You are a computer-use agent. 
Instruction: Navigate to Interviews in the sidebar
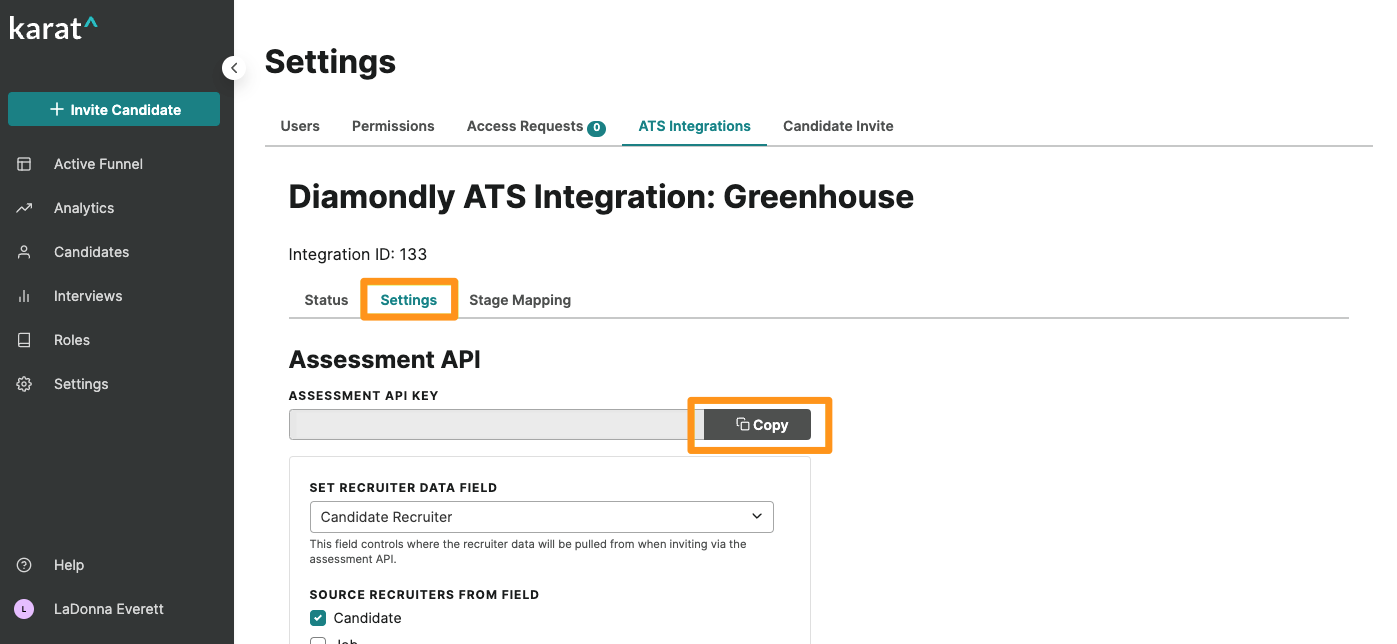click(88, 296)
